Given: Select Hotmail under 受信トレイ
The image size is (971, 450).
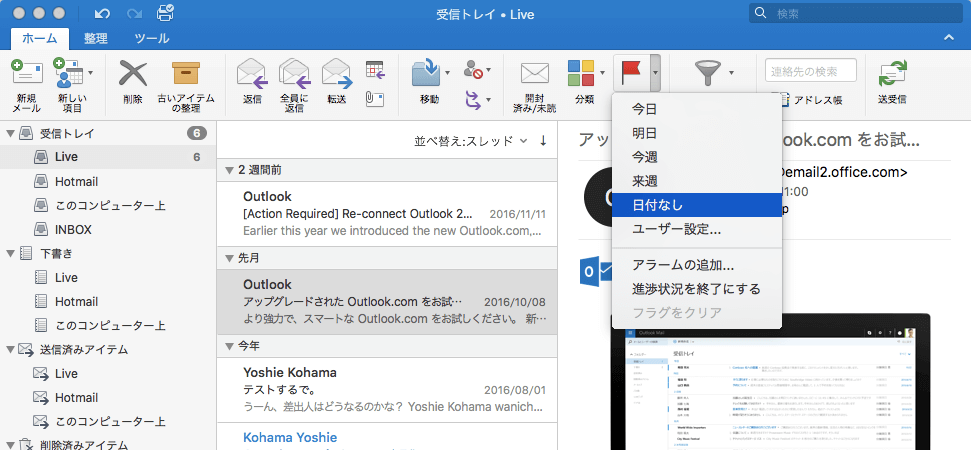Looking at the screenshot, I should pyautogui.click(x=108, y=181).
